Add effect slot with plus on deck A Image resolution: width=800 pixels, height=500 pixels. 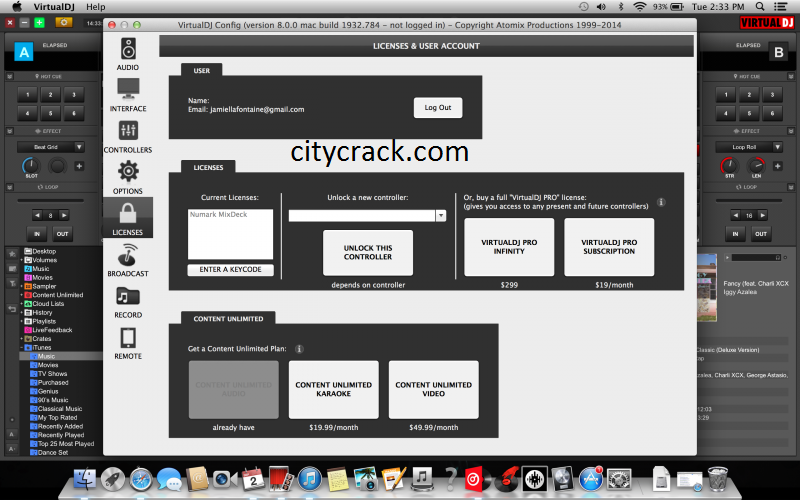pyautogui.click(x=79, y=166)
